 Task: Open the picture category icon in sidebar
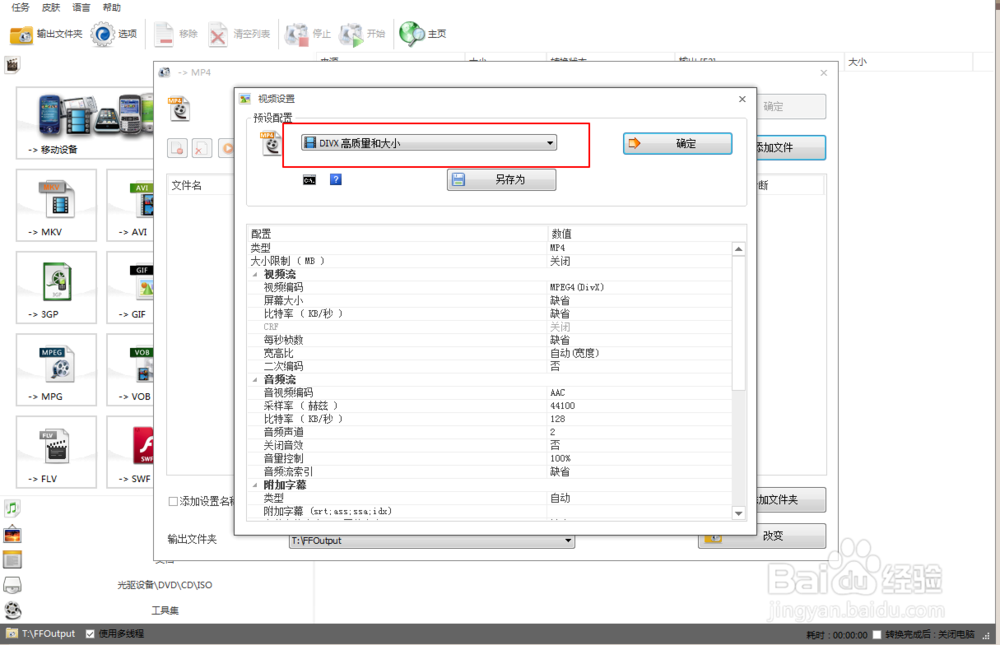click(12, 535)
